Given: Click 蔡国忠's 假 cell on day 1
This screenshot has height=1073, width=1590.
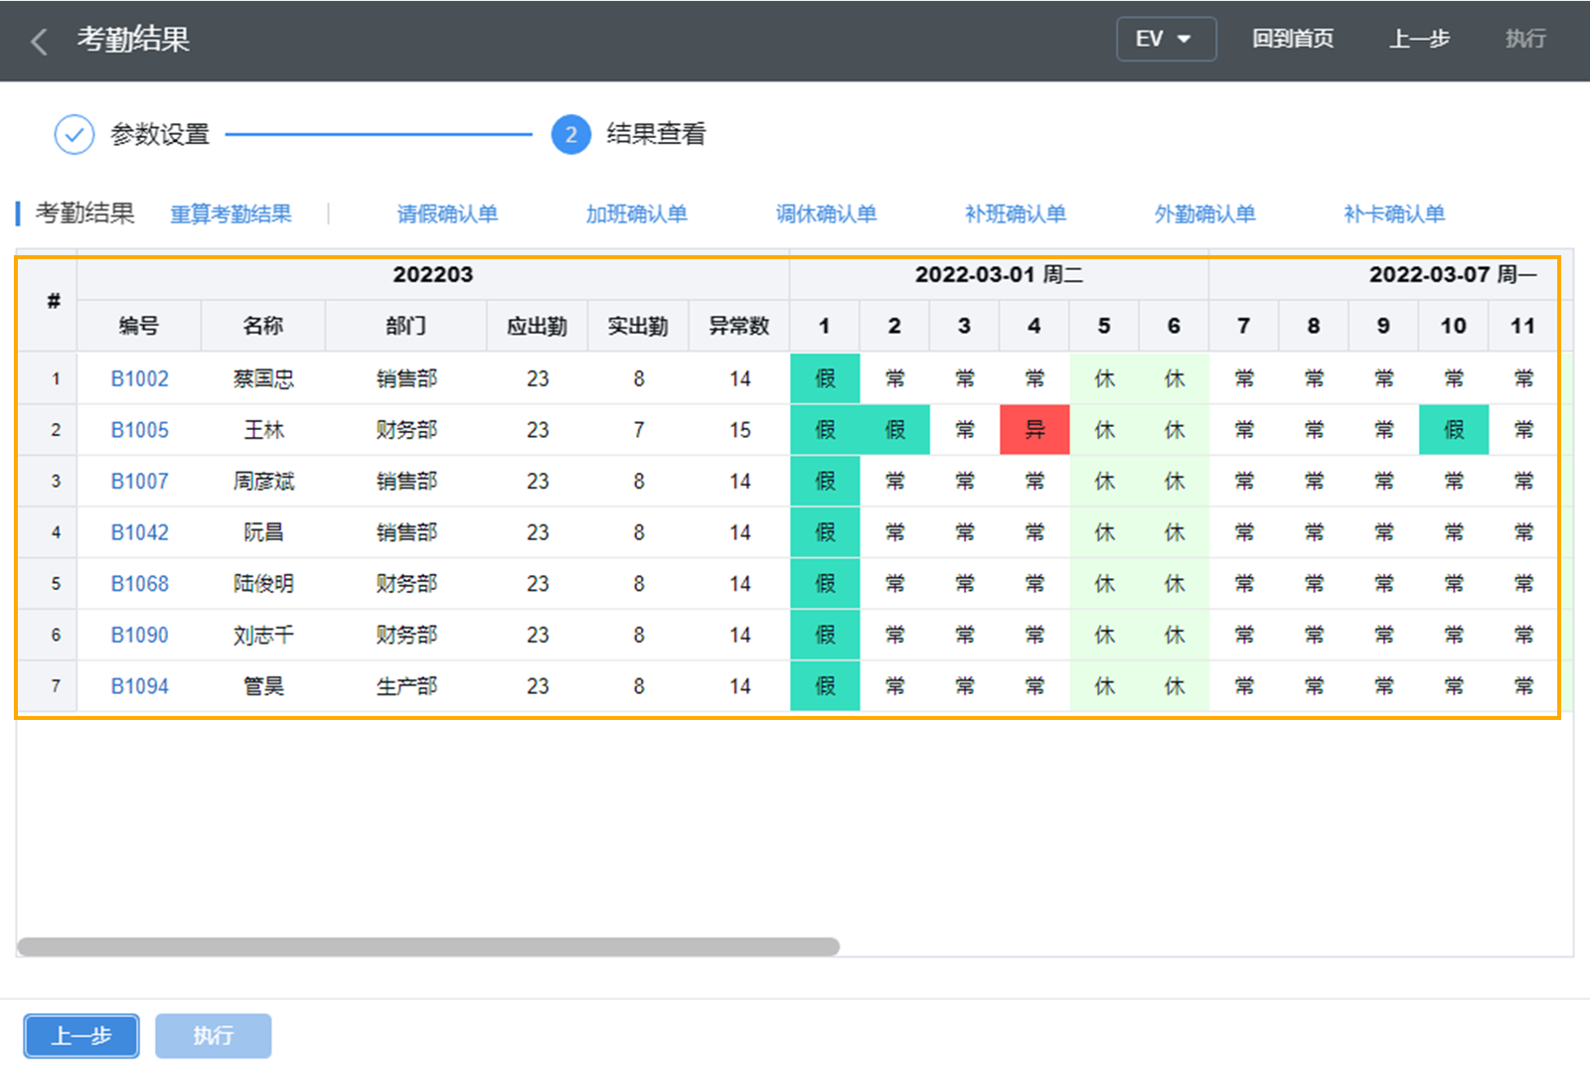Looking at the screenshot, I should click(825, 379).
